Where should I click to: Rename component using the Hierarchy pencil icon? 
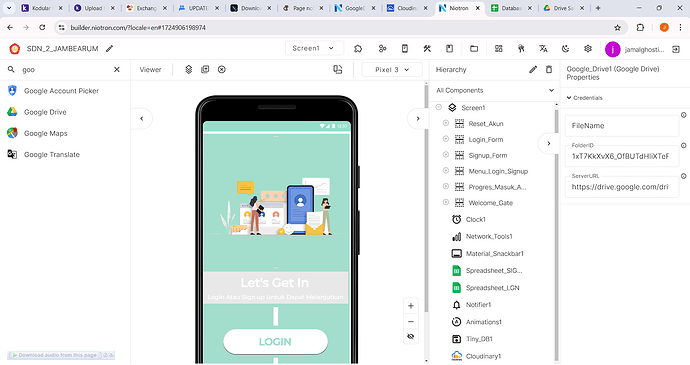coord(533,70)
